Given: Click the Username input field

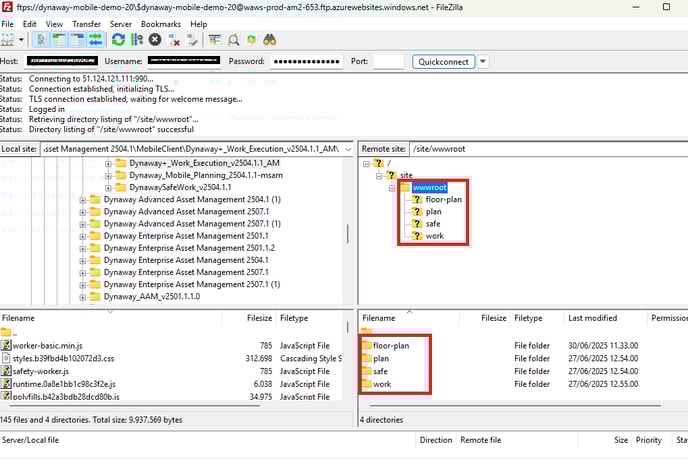Looking at the screenshot, I should point(184,61).
